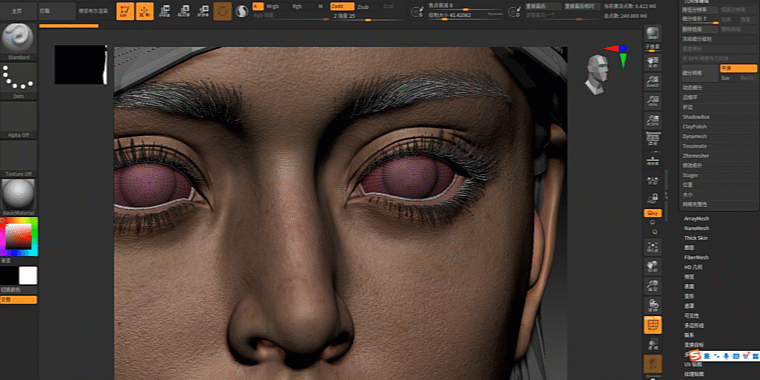Open the 主页 home tab
760x380 pixels.
pyautogui.click(x=18, y=11)
